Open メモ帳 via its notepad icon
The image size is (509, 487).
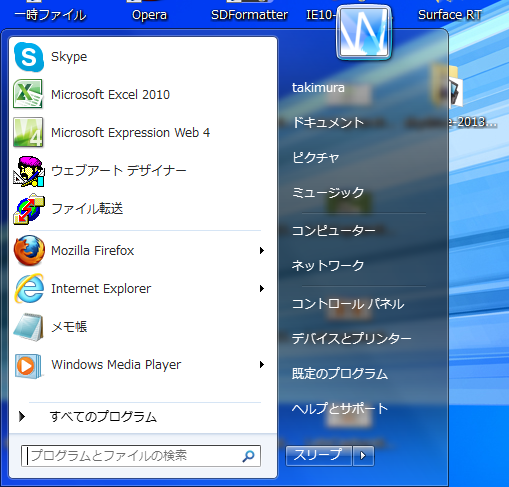[x=28, y=327]
